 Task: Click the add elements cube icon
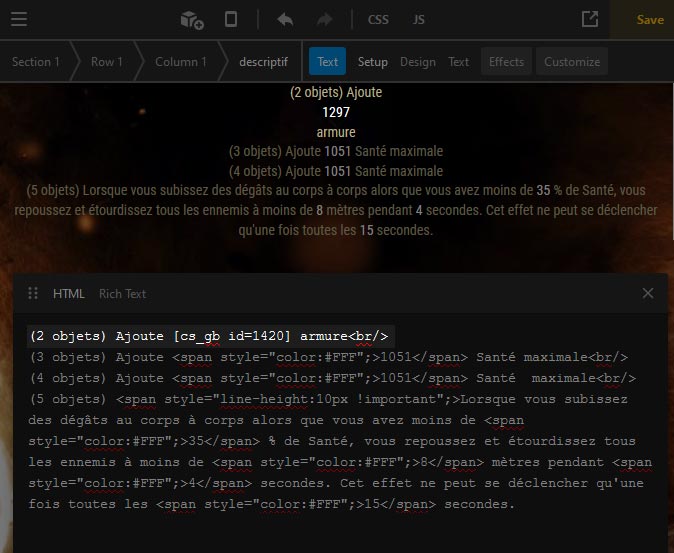[191, 19]
